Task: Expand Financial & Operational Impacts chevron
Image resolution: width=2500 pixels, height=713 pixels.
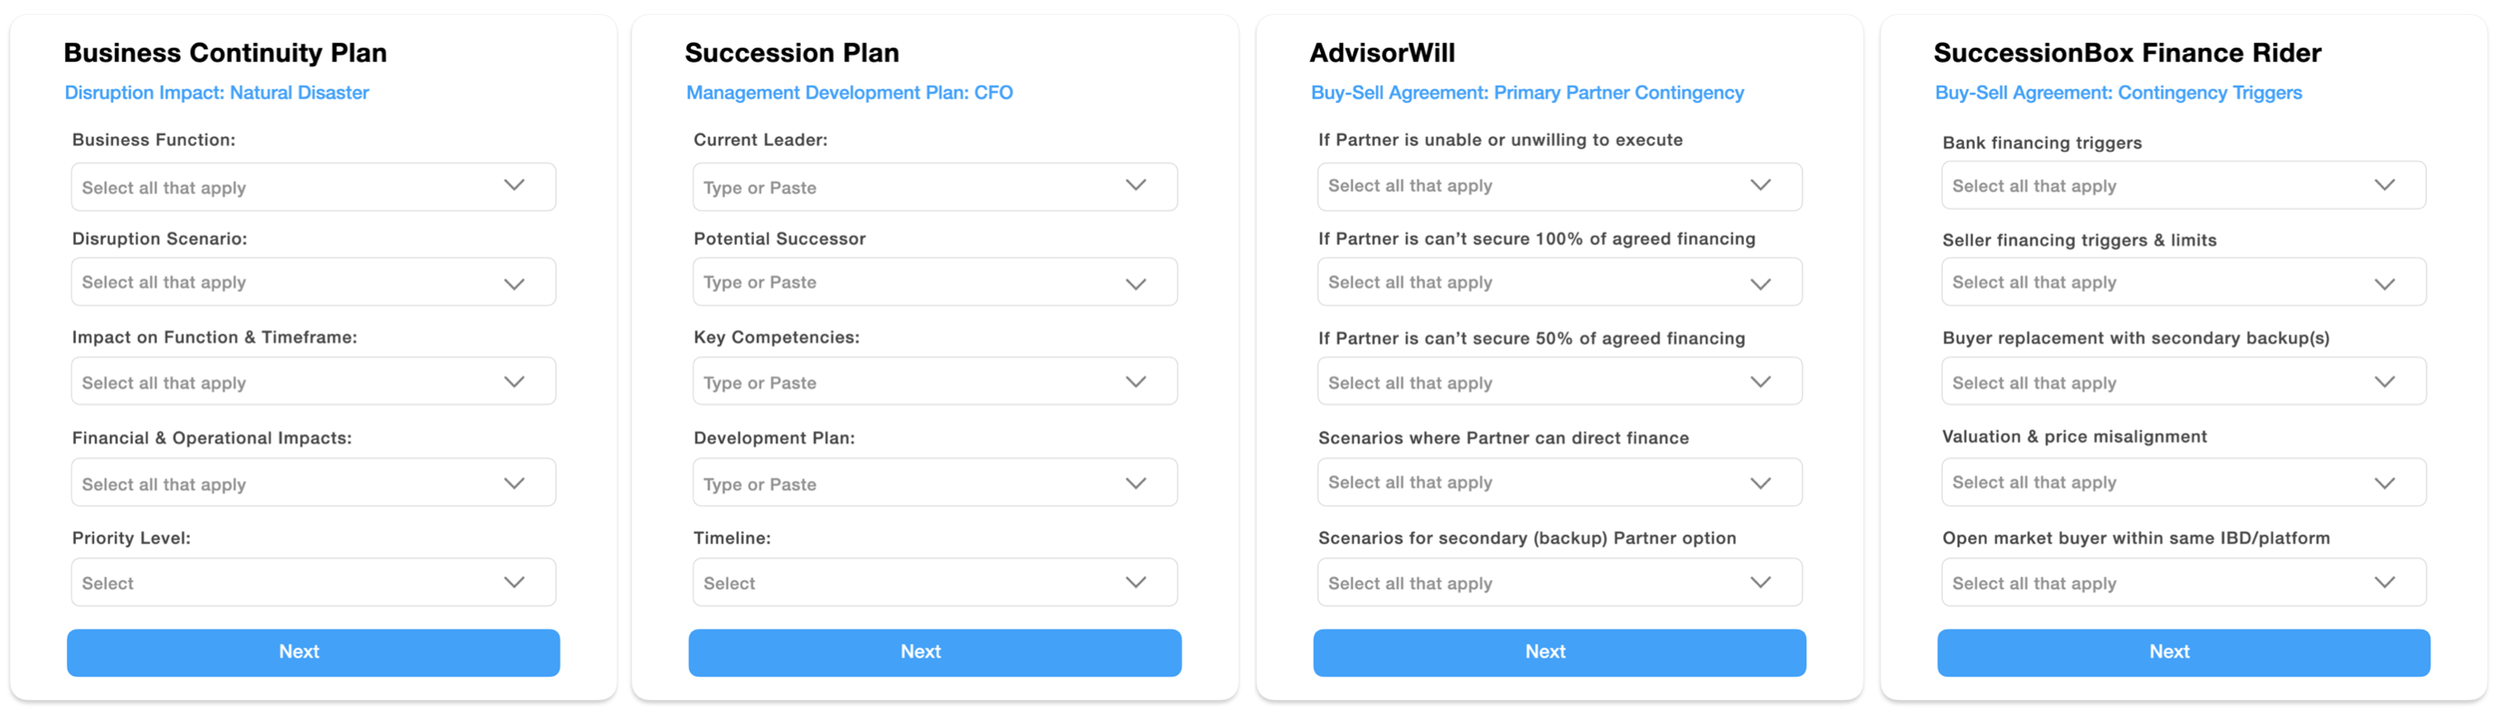Action: 514,483
